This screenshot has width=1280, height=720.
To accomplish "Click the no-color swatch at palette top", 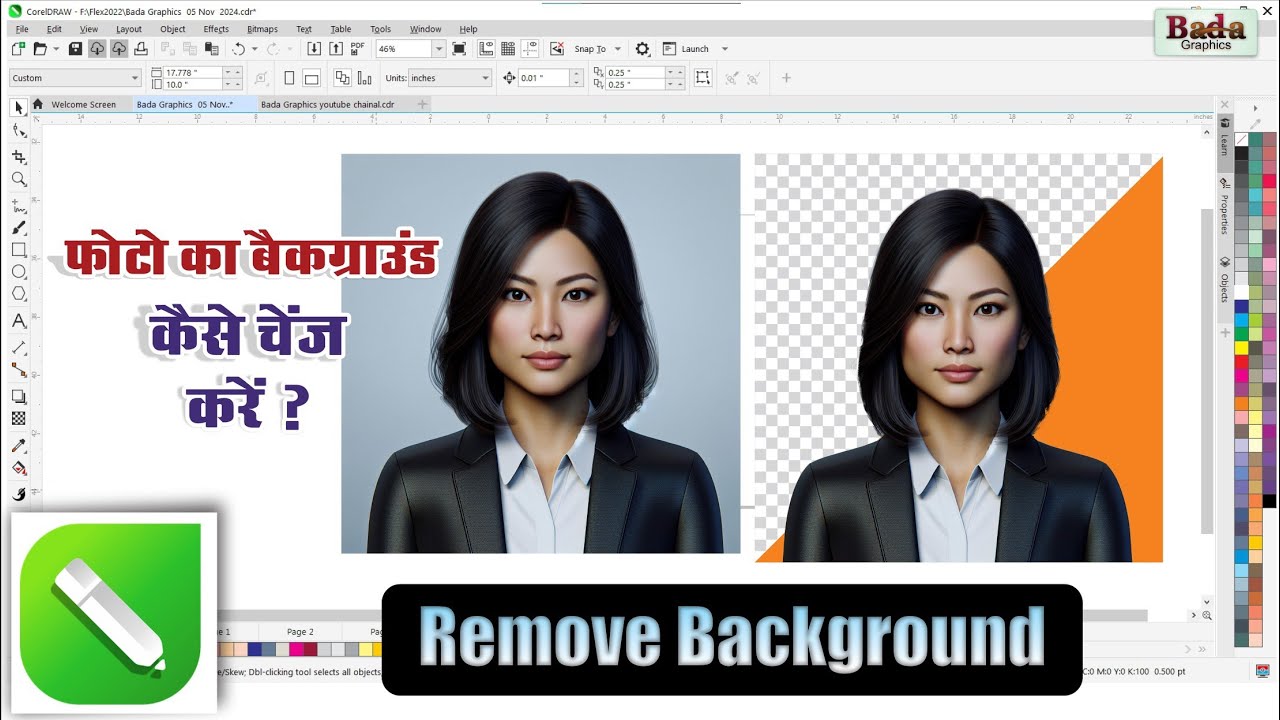I will [x=1241, y=140].
